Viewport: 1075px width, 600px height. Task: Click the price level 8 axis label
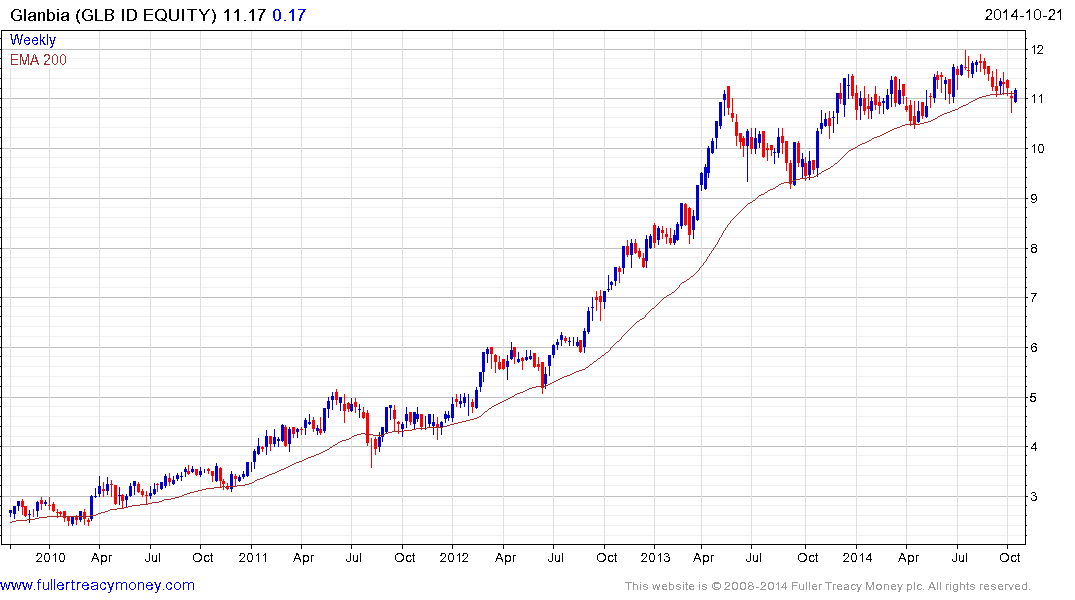1033,248
